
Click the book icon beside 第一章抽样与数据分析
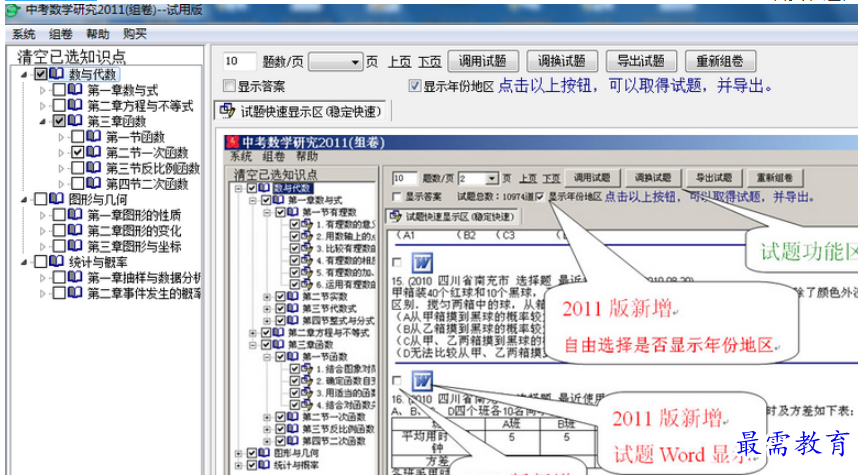click(x=75, y=277)
